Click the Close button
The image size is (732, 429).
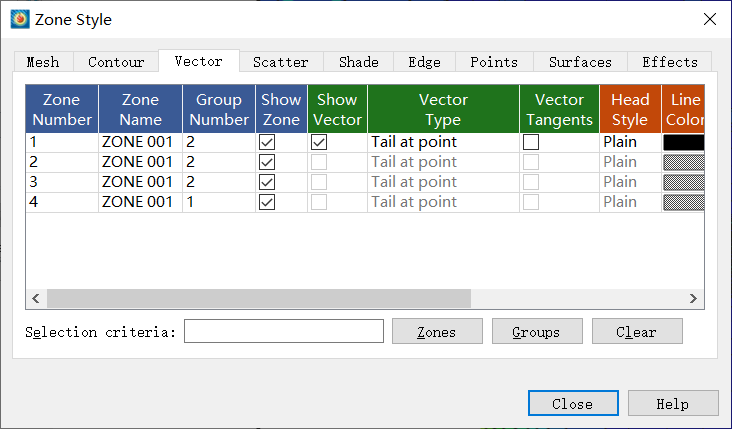point(573,403)
